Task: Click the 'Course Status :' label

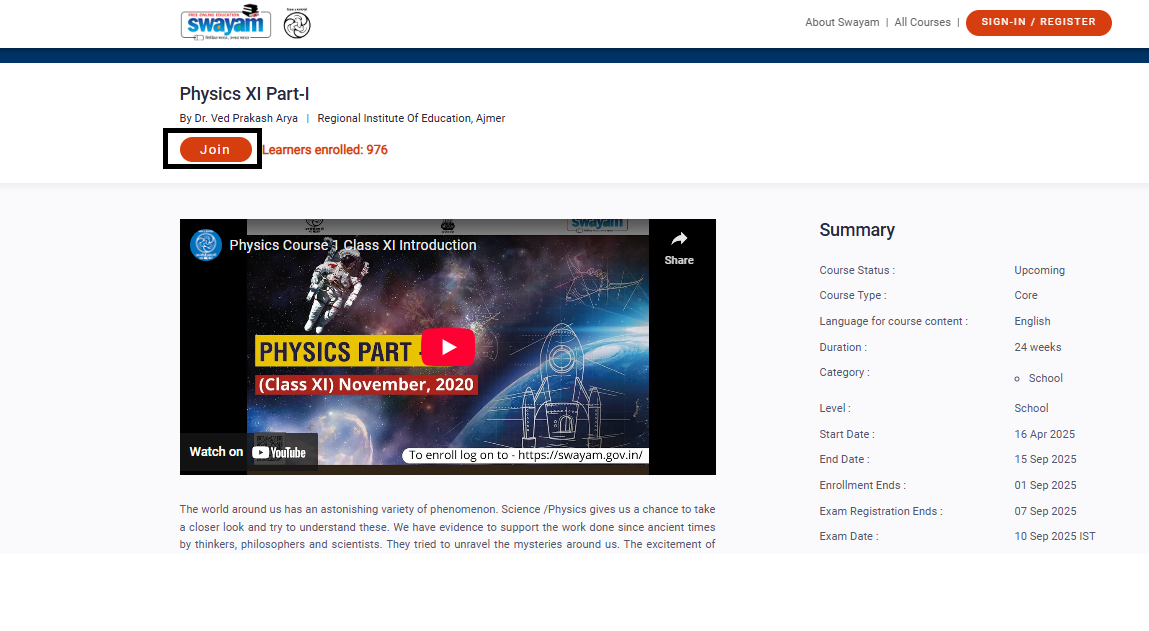Action: [x=857, y=270]
